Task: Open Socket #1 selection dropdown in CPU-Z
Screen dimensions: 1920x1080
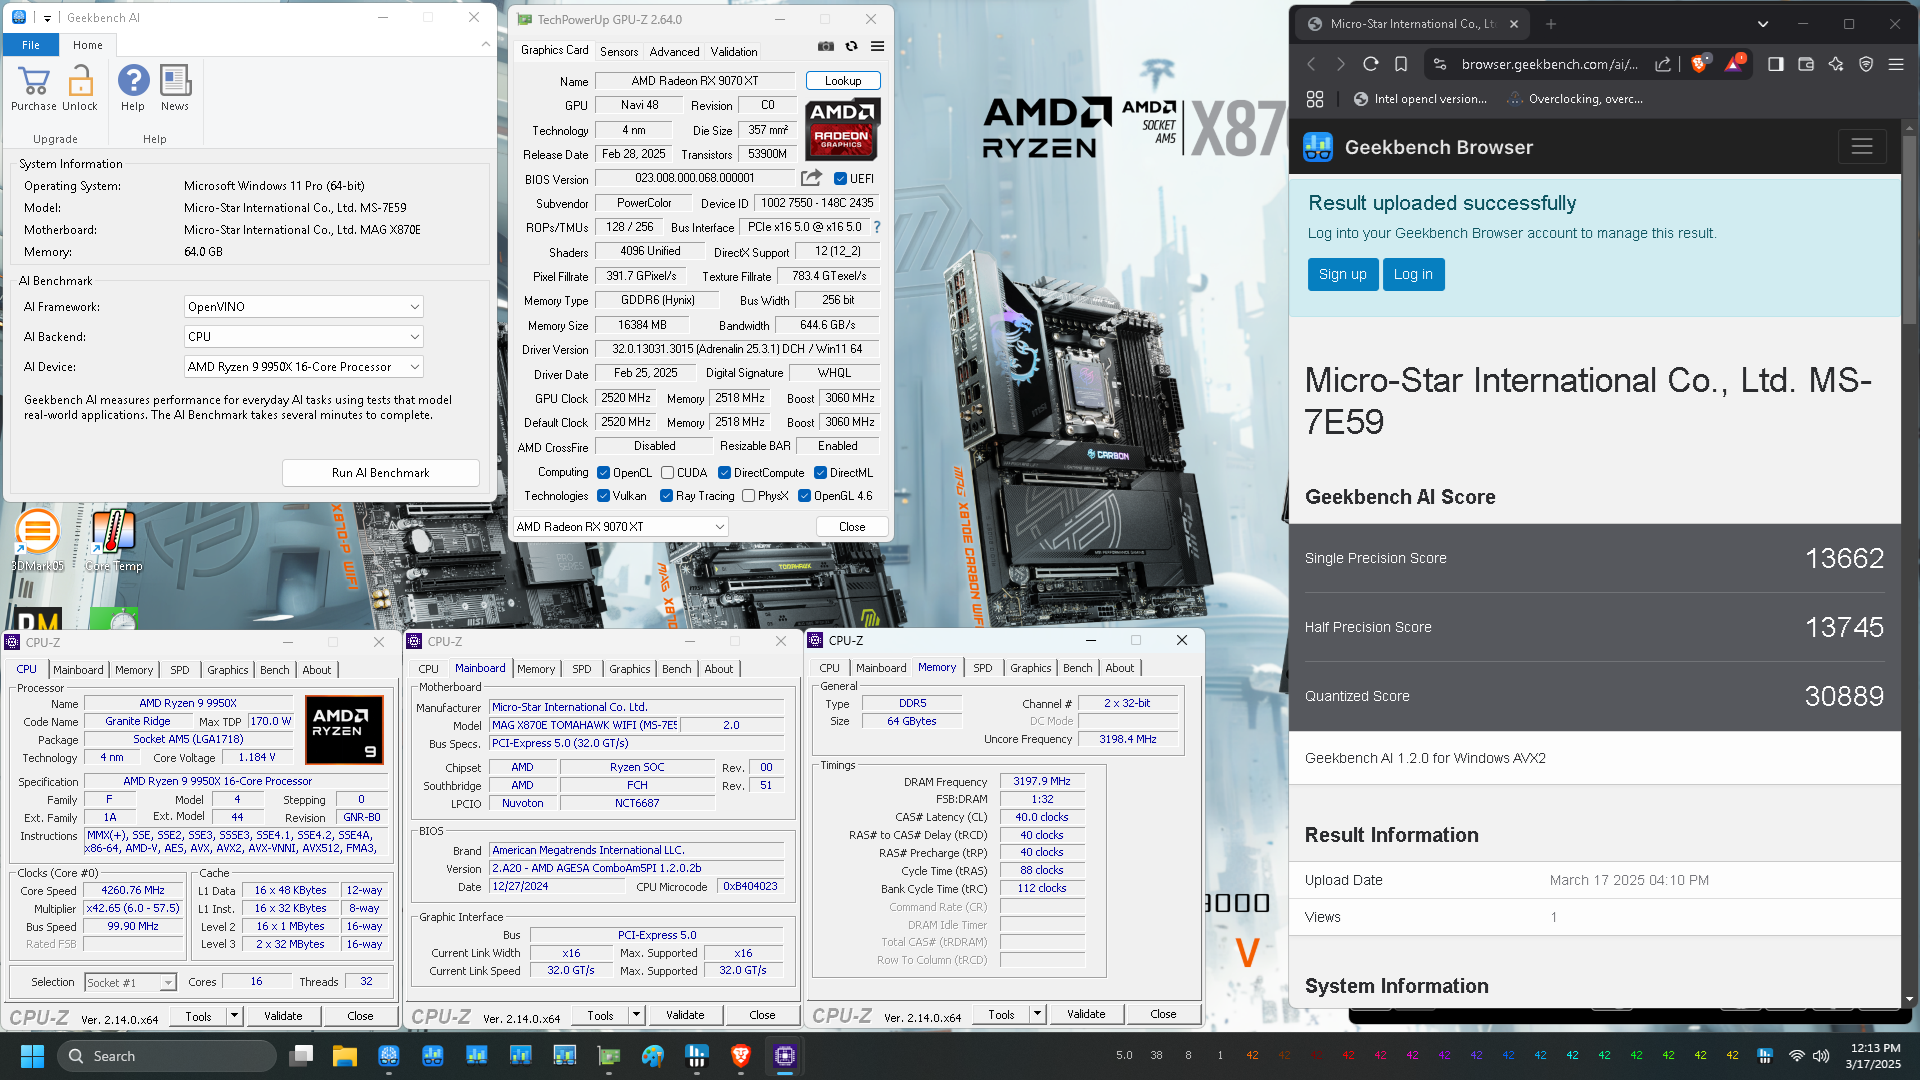Action: point(131,983)
